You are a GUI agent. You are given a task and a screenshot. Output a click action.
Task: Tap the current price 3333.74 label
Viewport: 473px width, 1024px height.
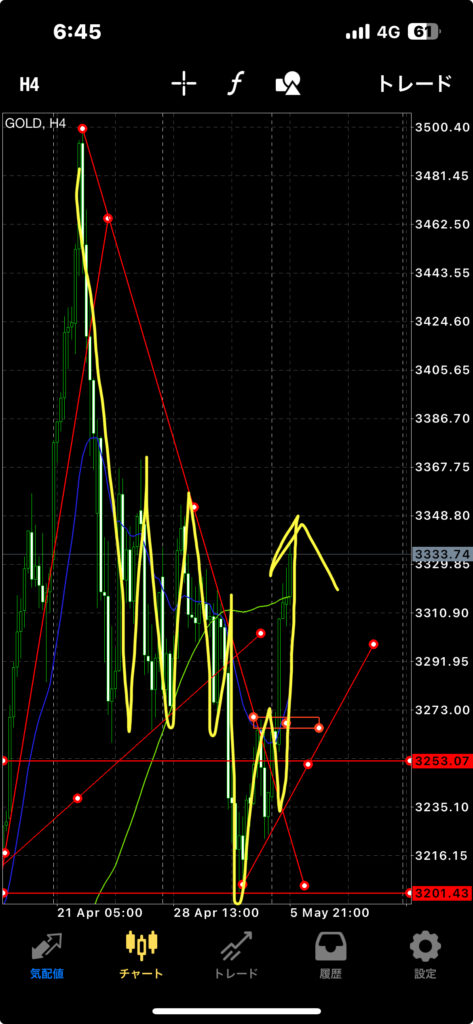pos(442,554)
